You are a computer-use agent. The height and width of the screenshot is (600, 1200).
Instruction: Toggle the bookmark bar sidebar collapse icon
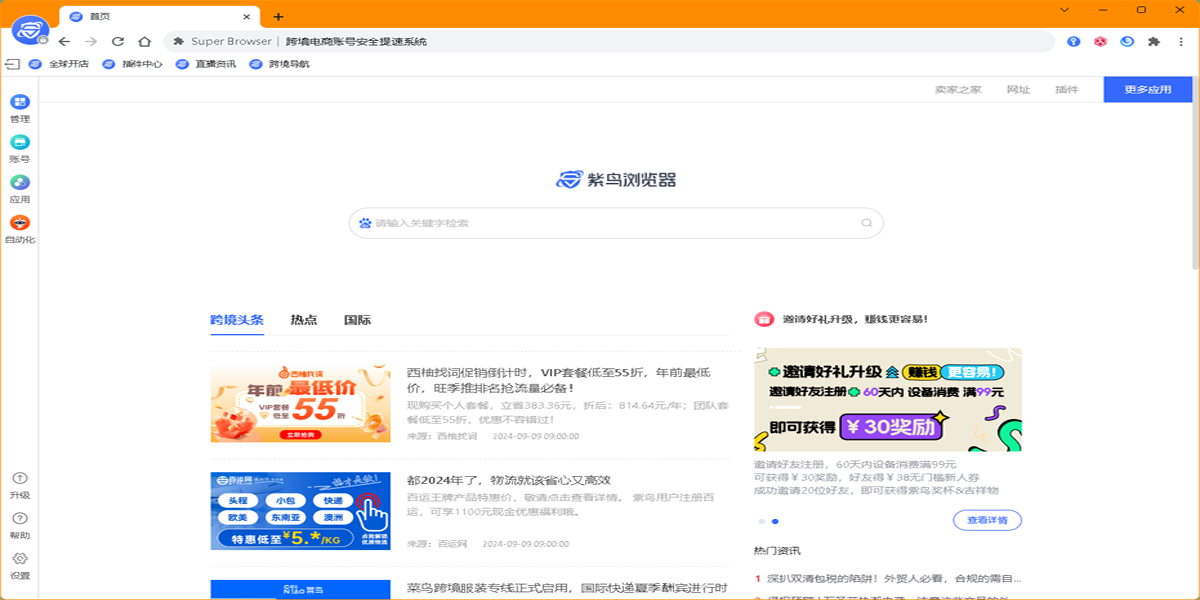(x=13, y=64)
